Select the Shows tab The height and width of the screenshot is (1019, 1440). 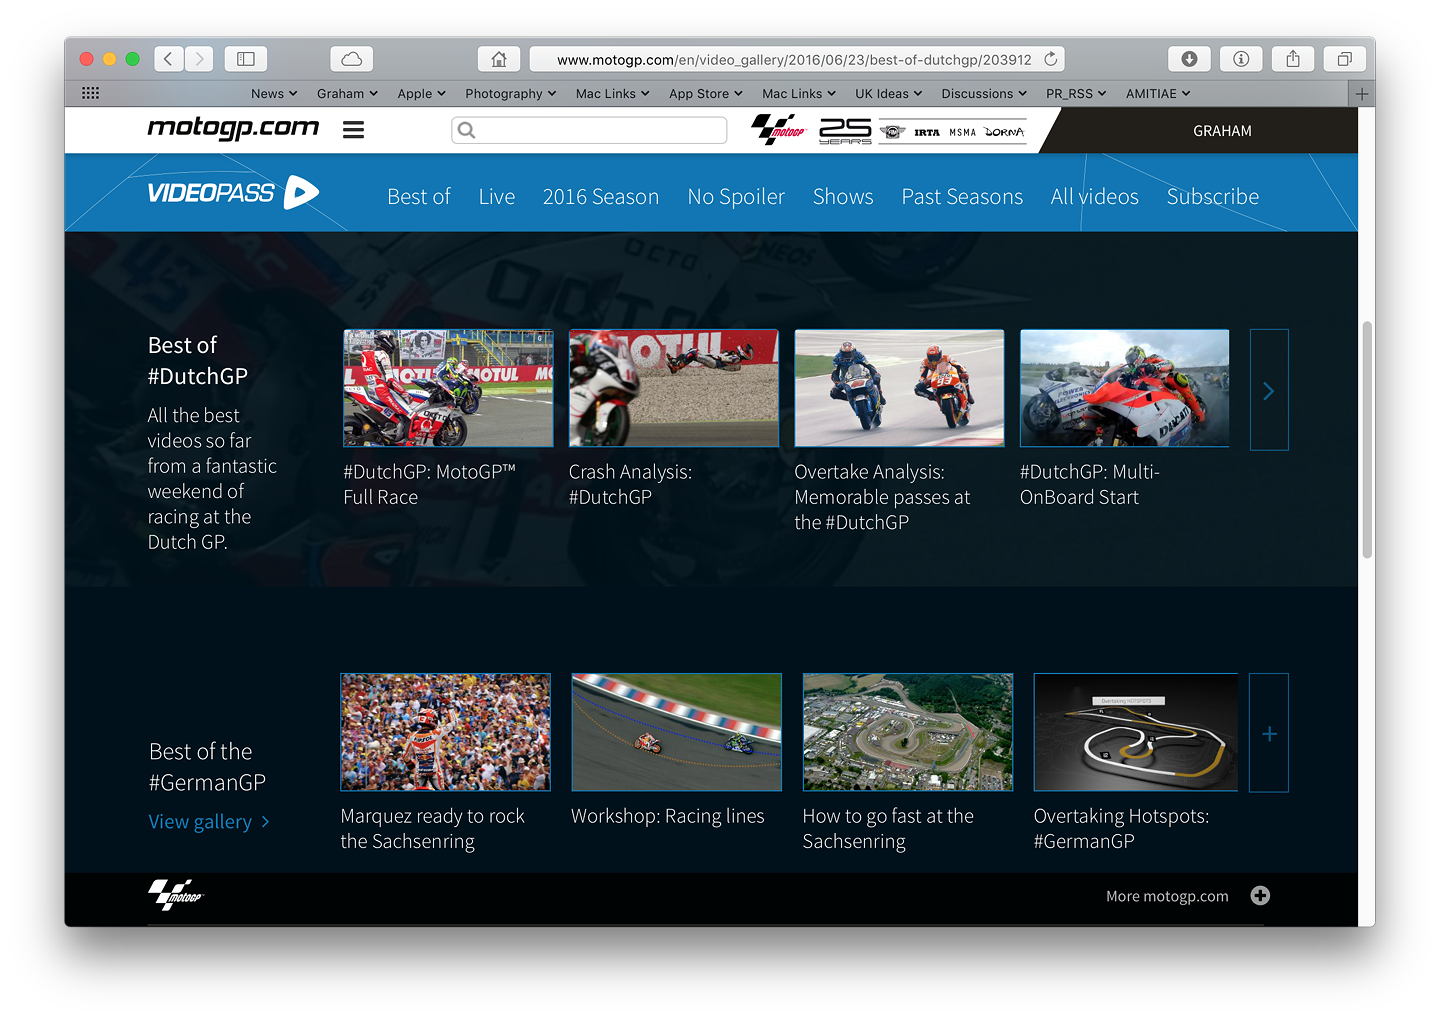click(843, 197)
